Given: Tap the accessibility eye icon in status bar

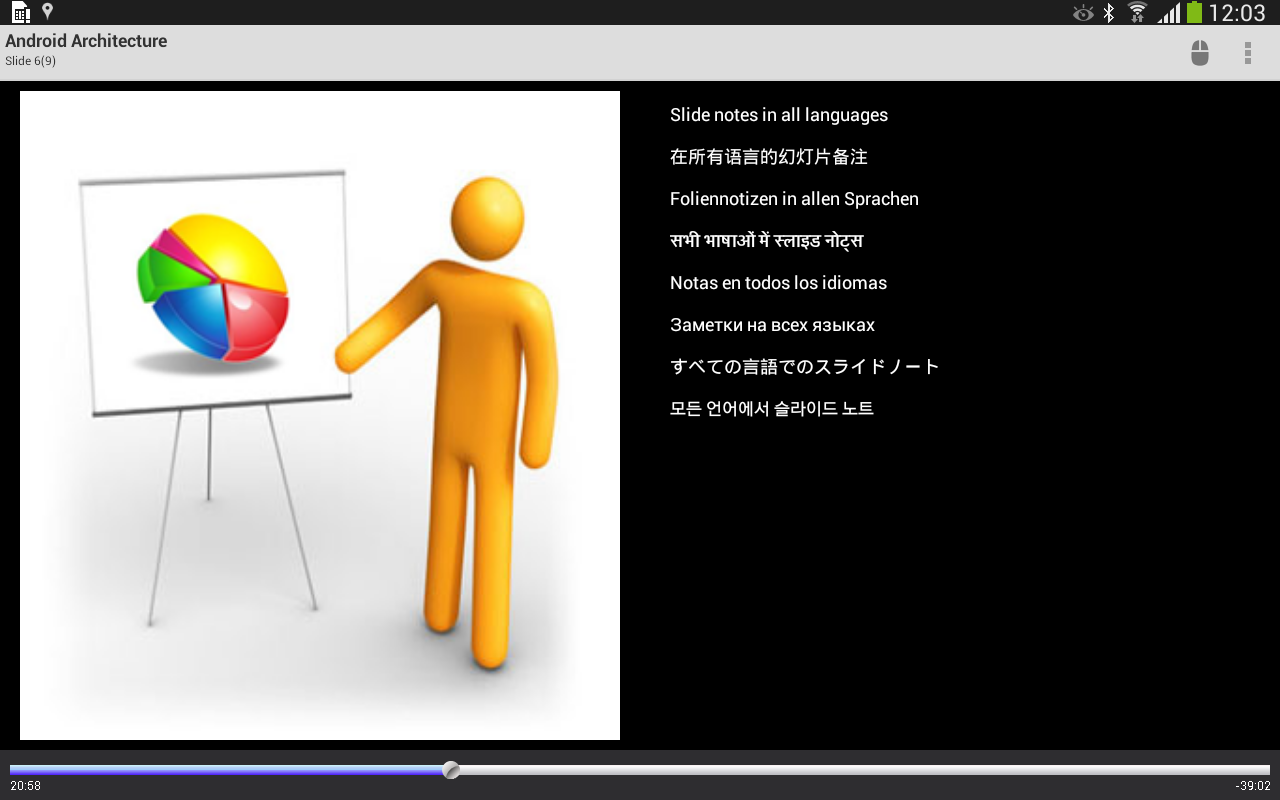Looking at the screenshot, I should point(1082,12).
